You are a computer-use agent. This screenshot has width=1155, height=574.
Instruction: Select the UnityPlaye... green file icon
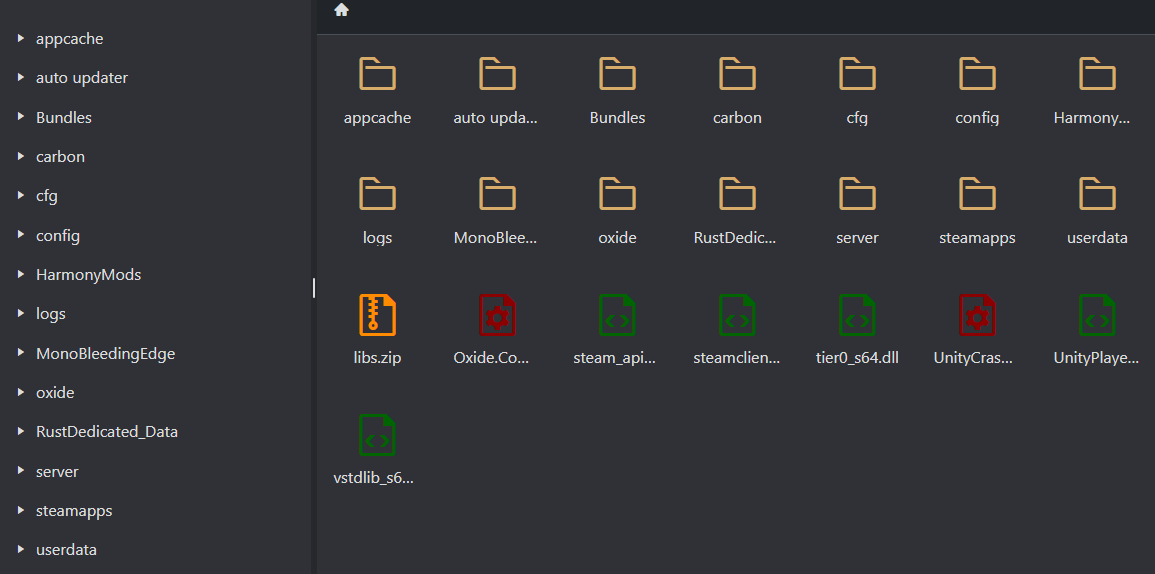[x=1097, y=314]
